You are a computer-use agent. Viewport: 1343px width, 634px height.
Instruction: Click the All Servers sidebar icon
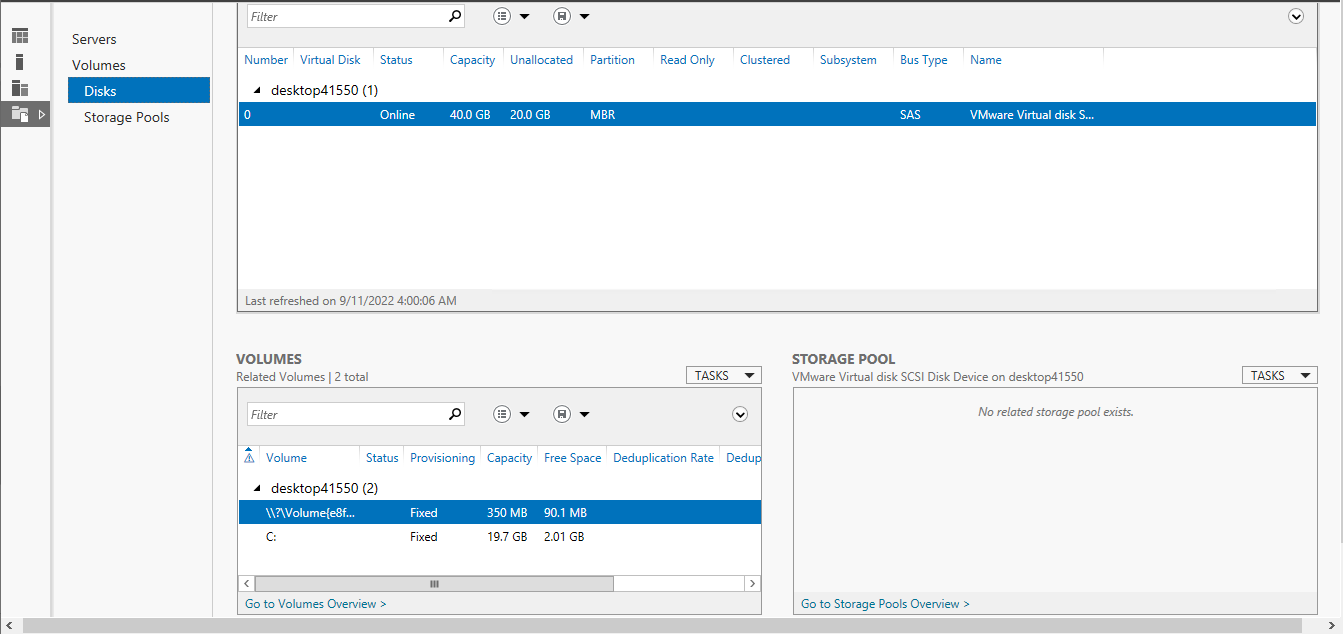20,88
